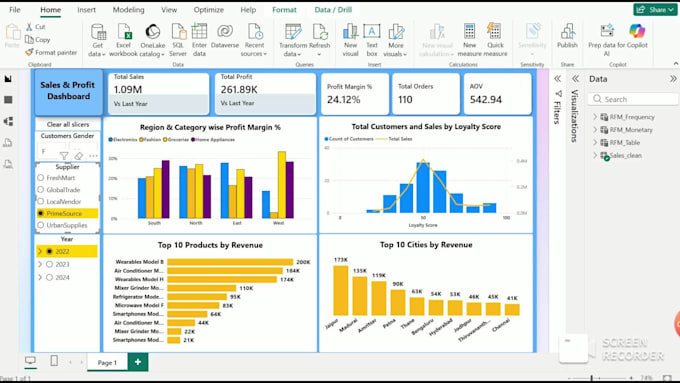Open OneLake catalog
Viewport: 680px width, 383px height.
(x=152, y=39)
